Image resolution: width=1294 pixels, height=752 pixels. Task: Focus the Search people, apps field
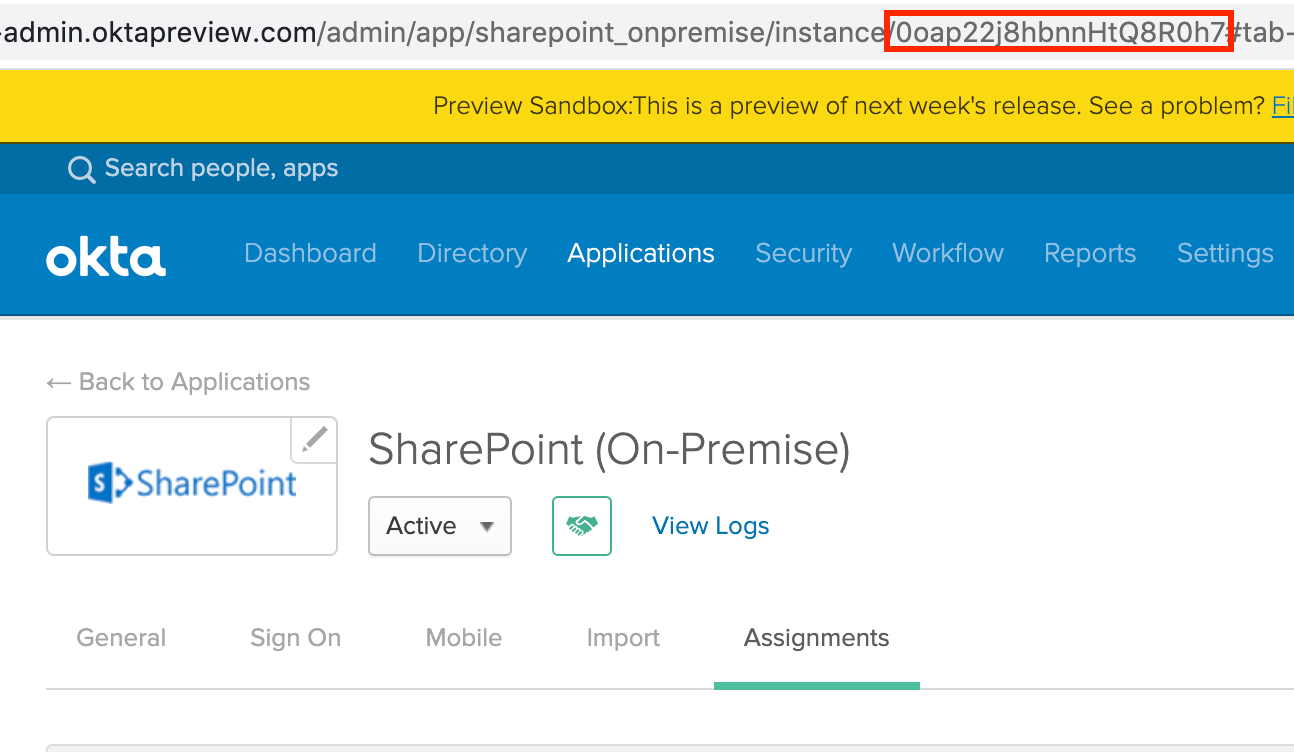(221, 168)
